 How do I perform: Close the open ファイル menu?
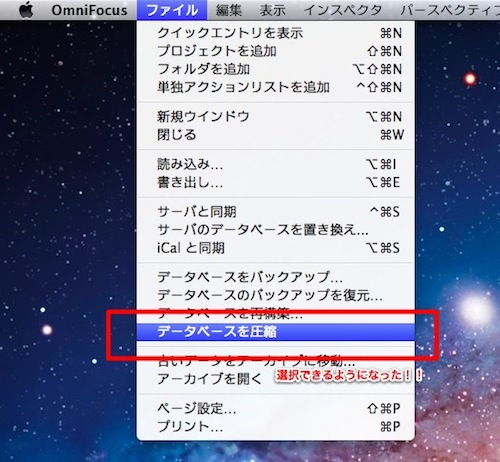coord(172,10)
